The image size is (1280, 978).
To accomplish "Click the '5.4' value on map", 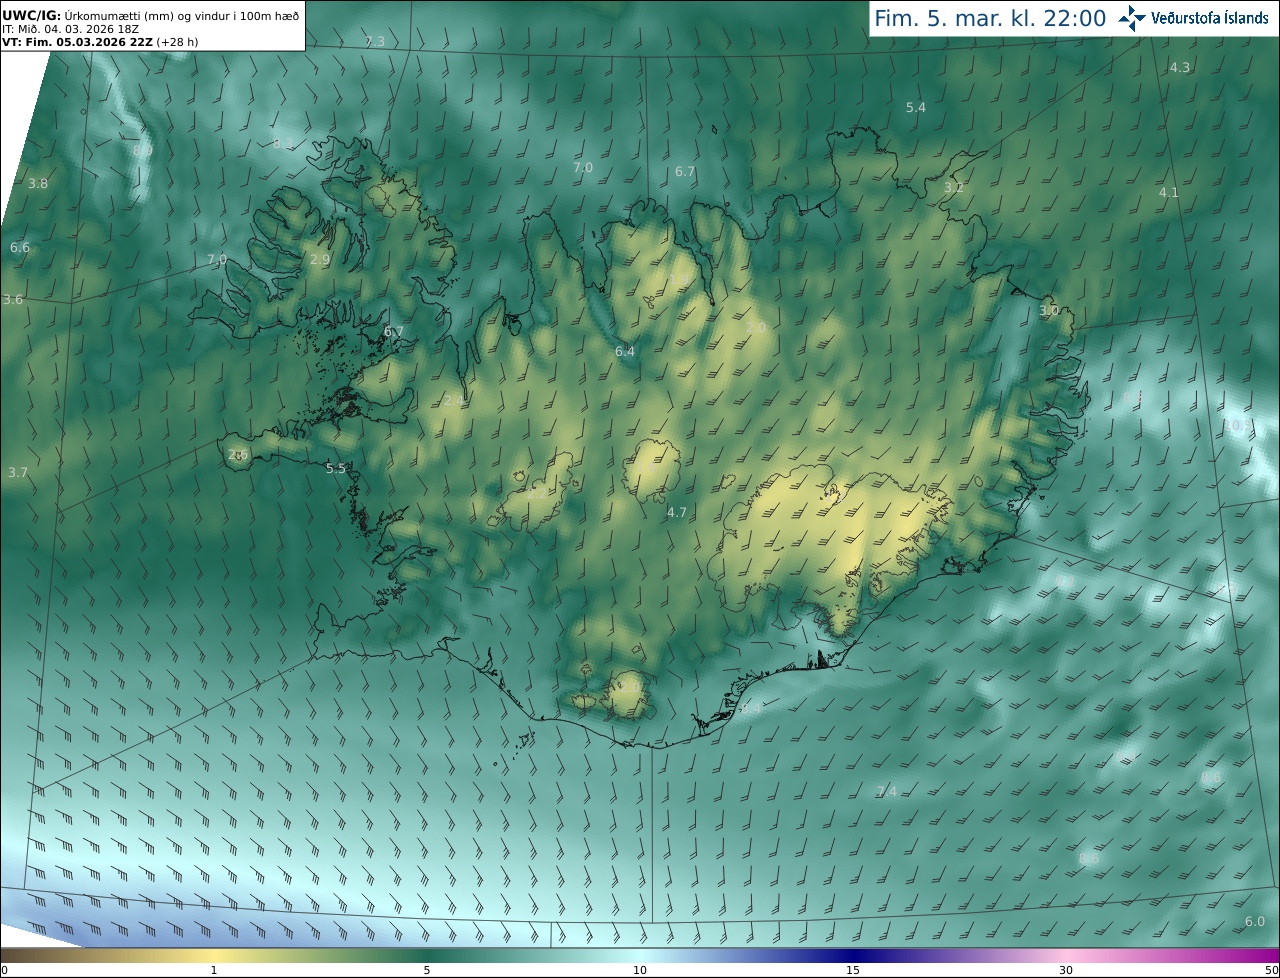I will (916, 107).
